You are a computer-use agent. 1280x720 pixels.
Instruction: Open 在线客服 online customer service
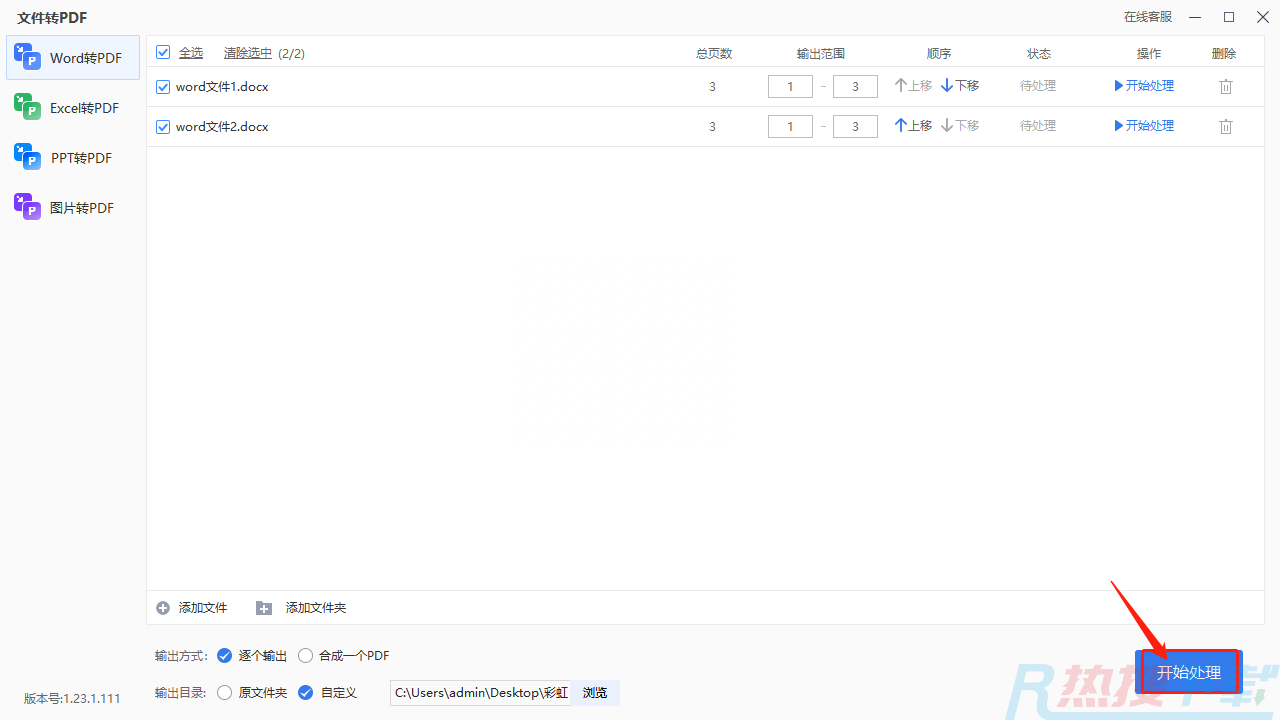coord(1146,16)
